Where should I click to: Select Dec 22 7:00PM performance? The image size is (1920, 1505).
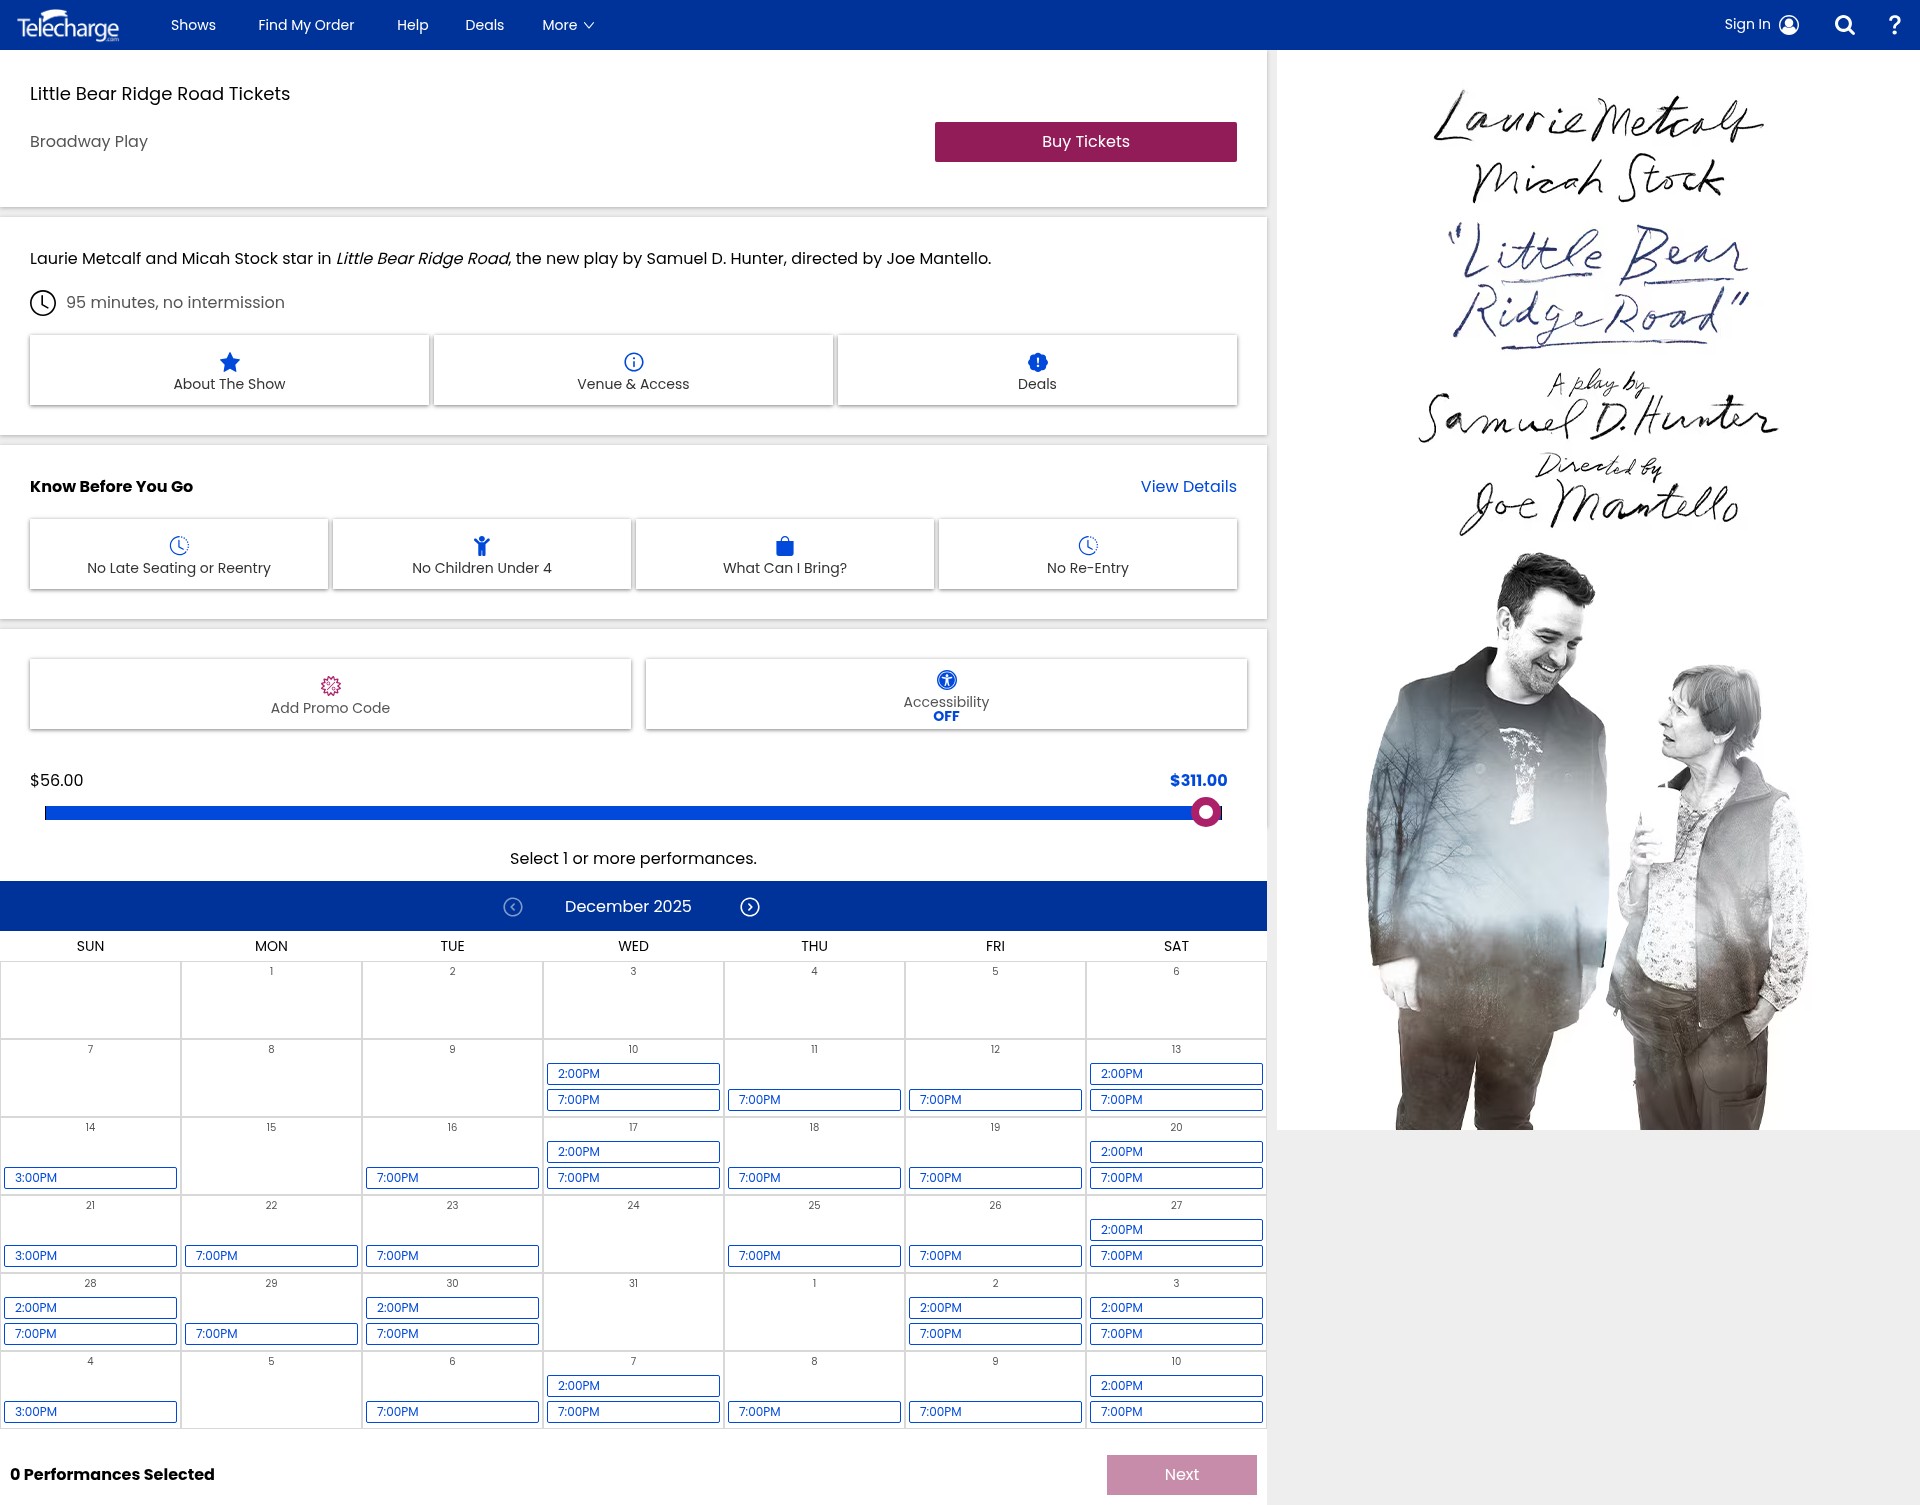[271, 1256]
